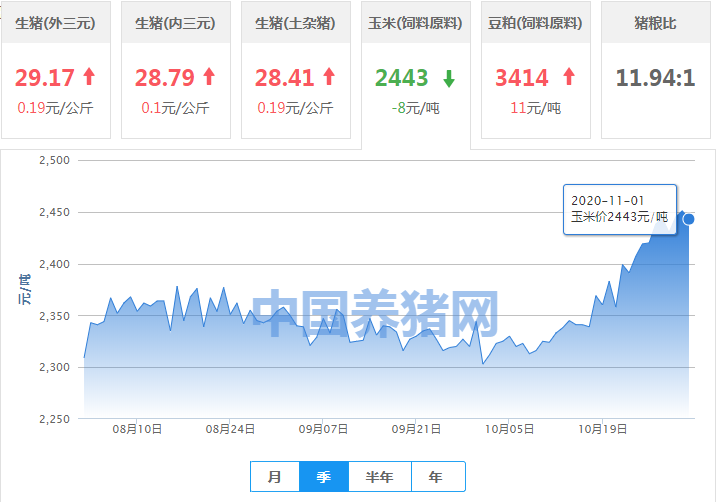Screen dimensions: 717x502
Task: Click the red up arrow beside 3414
Action: point(569,77)
